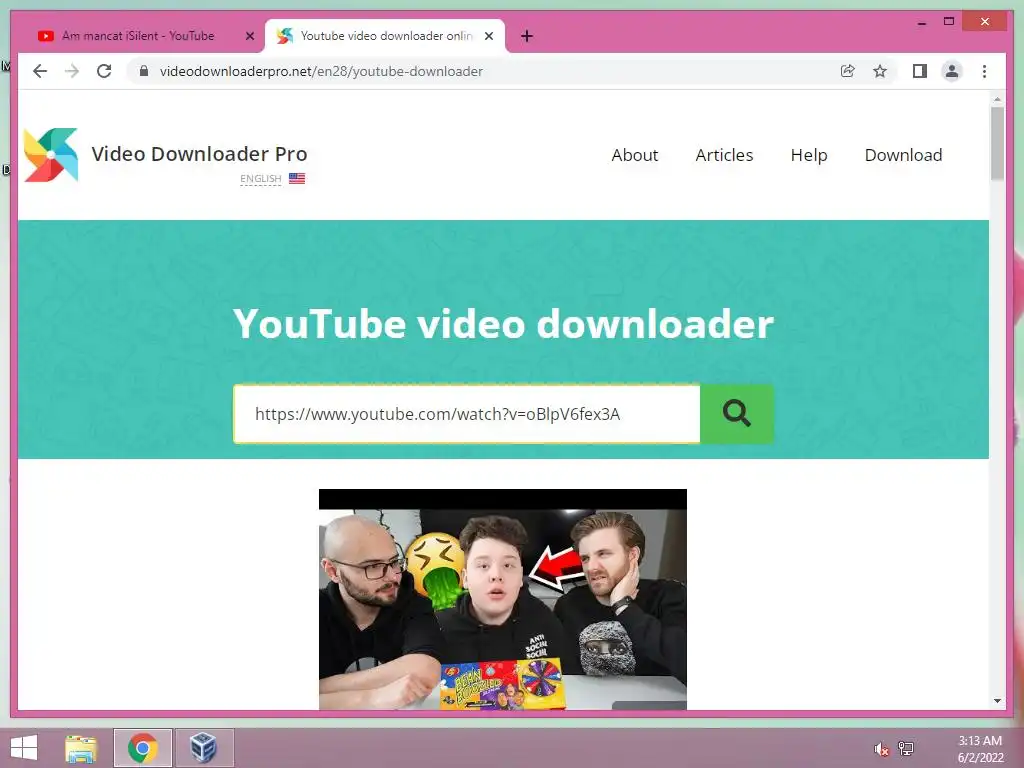Go back with the browser back arrow
The width and height of the screenshot is (1024, 768).
(40, 71)
